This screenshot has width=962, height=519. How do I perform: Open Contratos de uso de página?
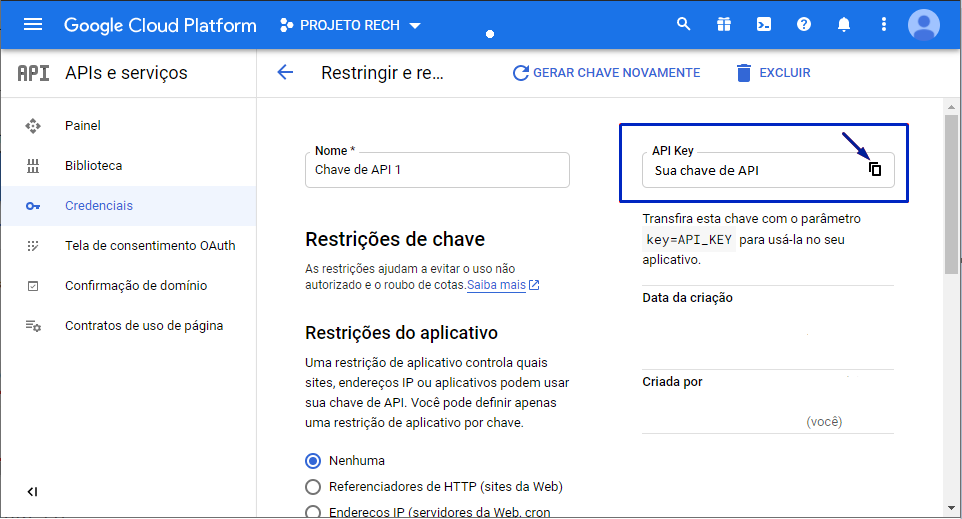coord(129,326)
